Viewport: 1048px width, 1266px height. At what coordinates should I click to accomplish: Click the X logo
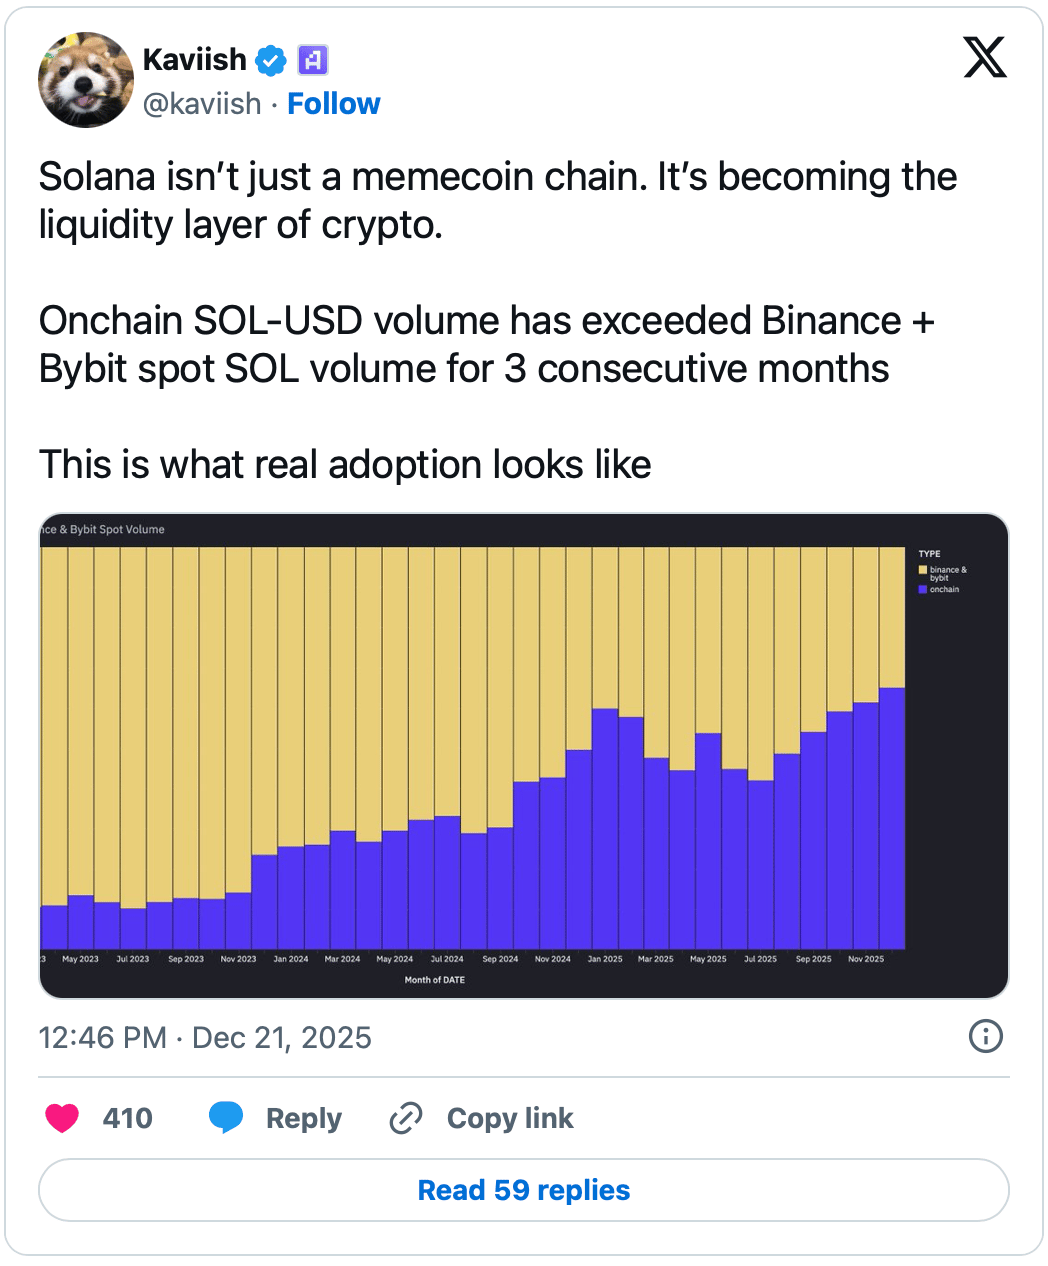(x=985, y=57)
